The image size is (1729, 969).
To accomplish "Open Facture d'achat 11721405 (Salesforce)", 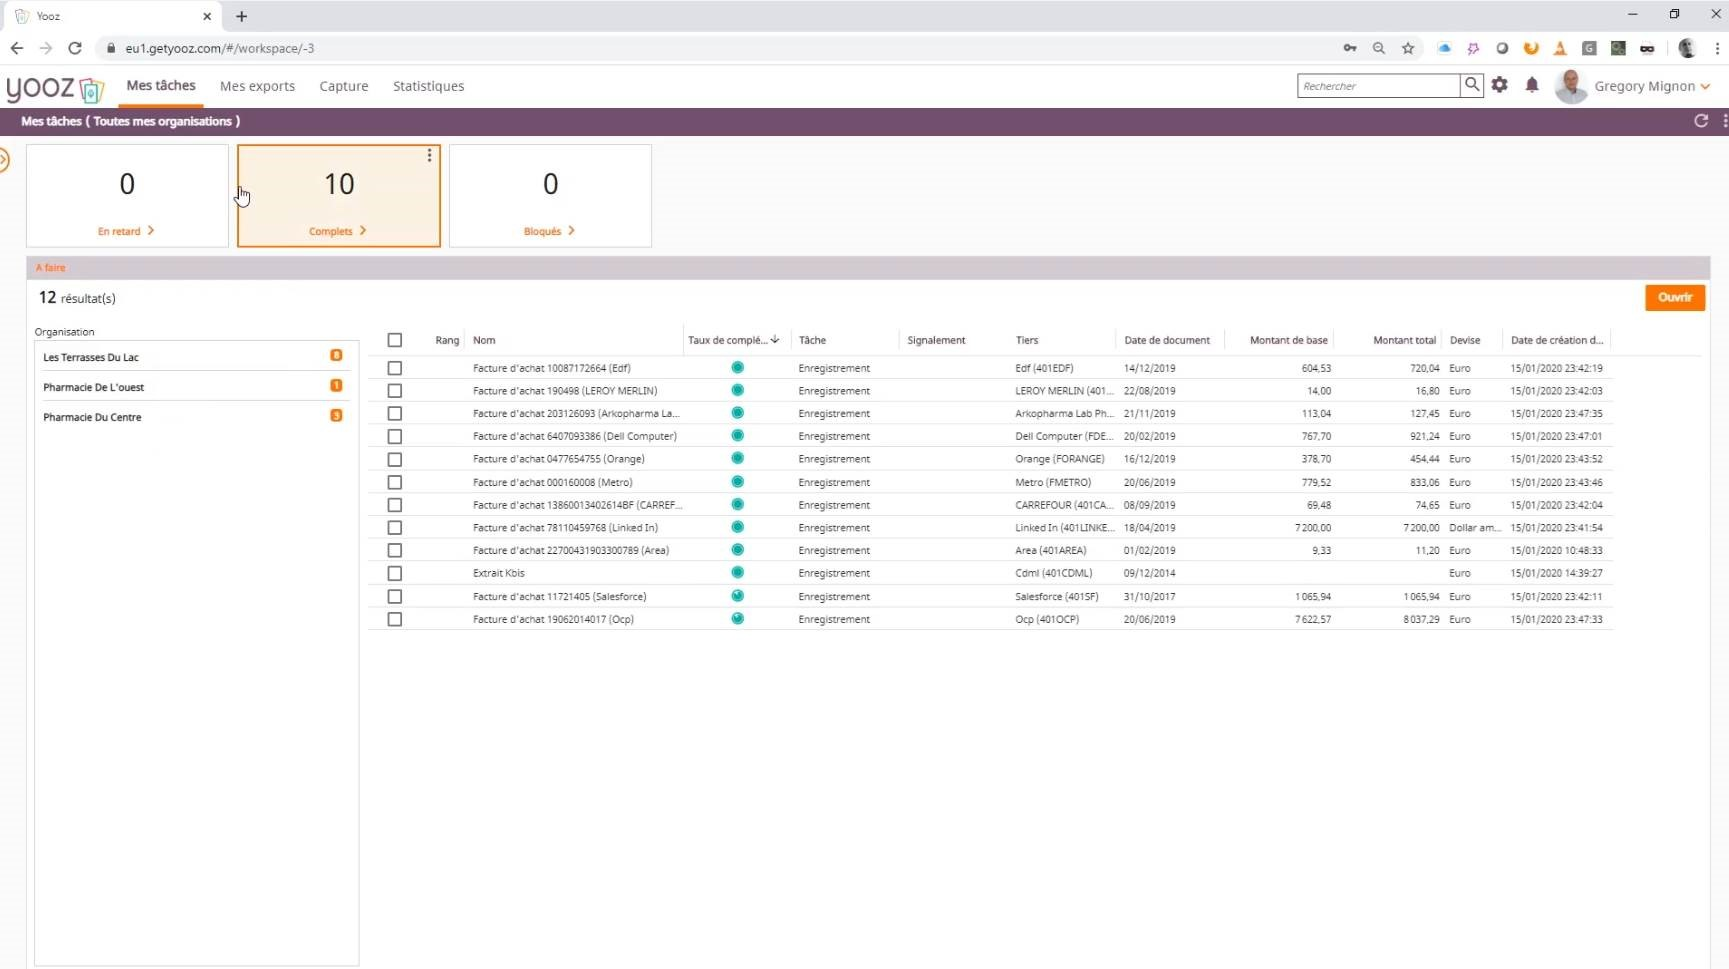I will 559,597.
